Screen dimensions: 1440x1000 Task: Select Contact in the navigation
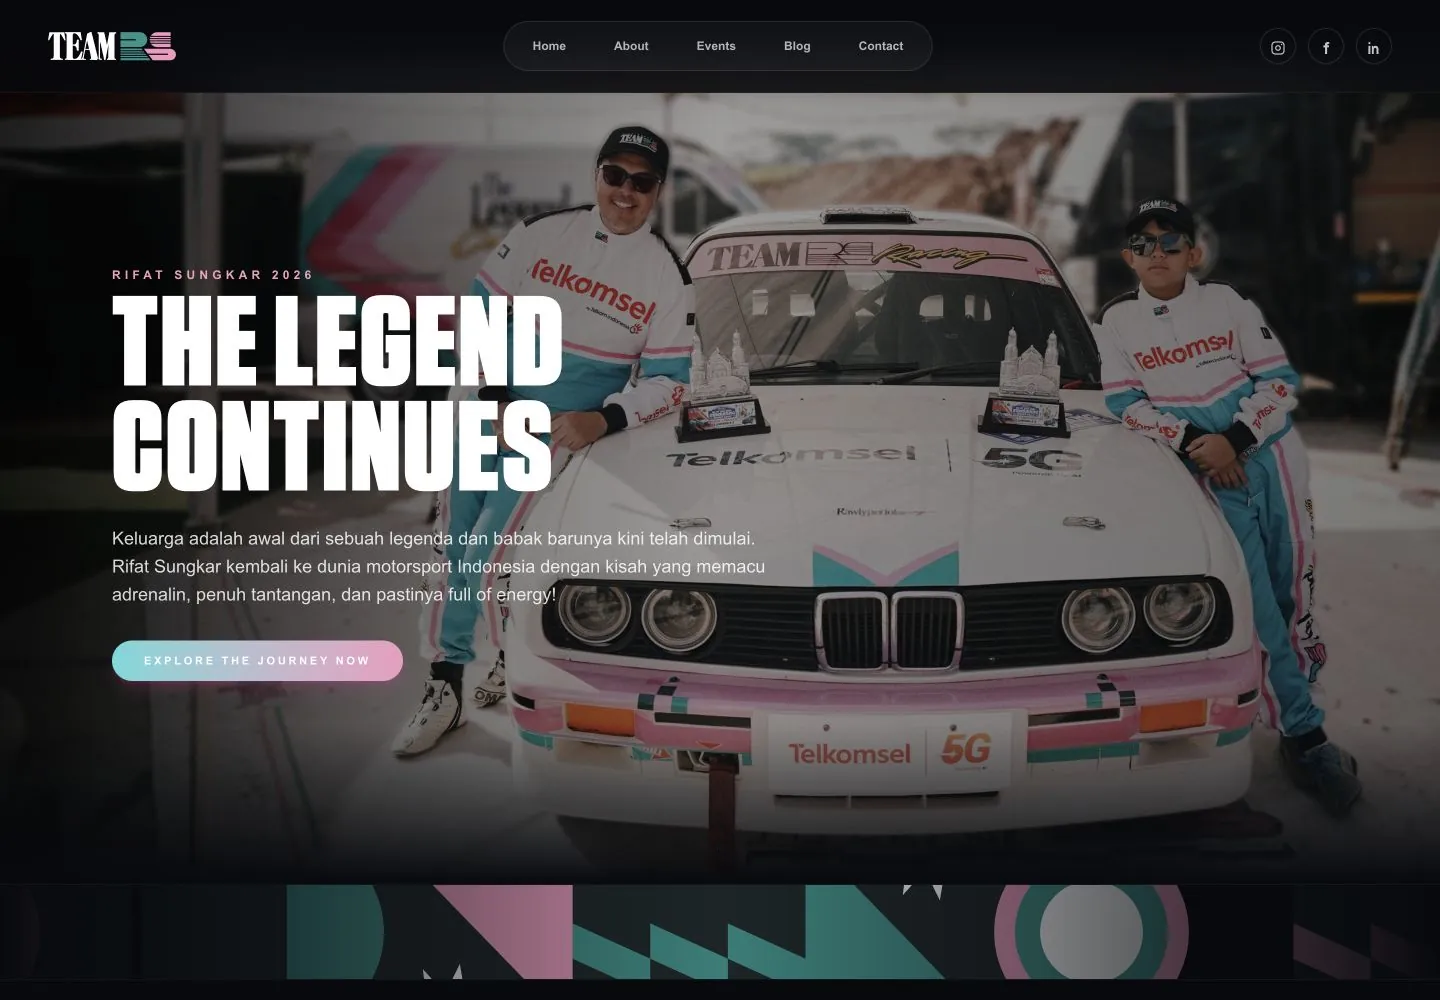point(881,46)
